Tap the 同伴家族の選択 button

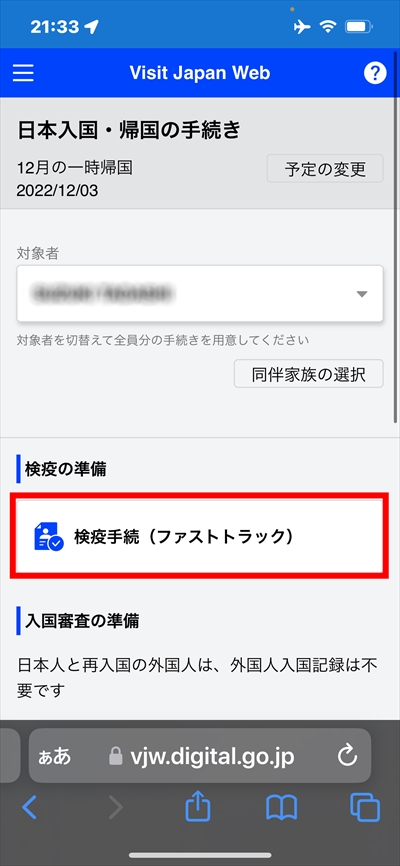tap(309, 374)
